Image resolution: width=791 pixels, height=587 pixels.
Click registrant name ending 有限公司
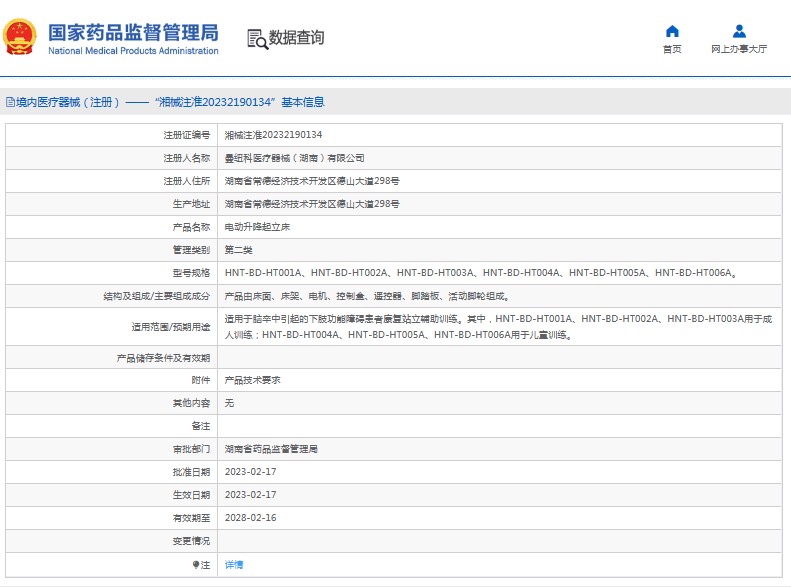(294, 158)
